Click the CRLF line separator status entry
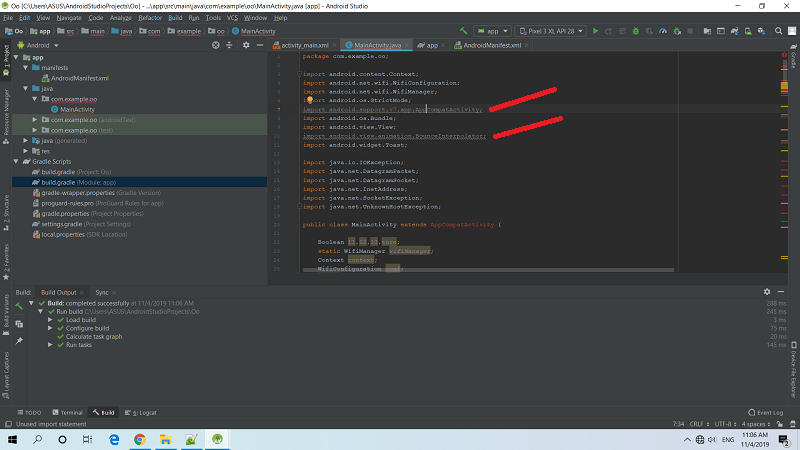Screen dimensions: 800x450 tap(699, 424)
